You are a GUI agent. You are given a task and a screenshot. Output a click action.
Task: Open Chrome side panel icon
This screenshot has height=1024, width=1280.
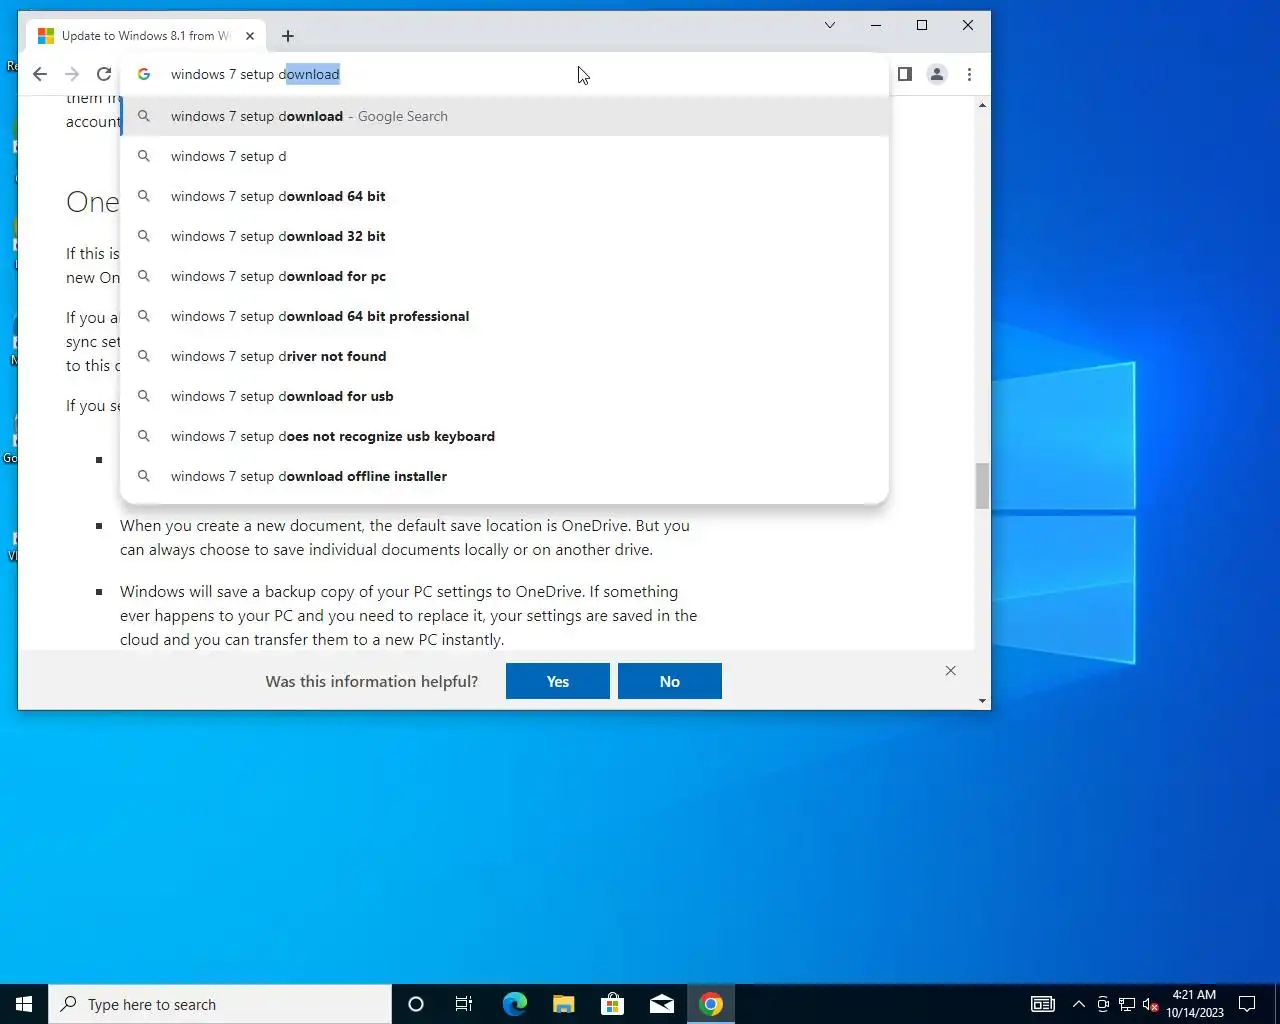pyautogui.click(x=905, y=74)
